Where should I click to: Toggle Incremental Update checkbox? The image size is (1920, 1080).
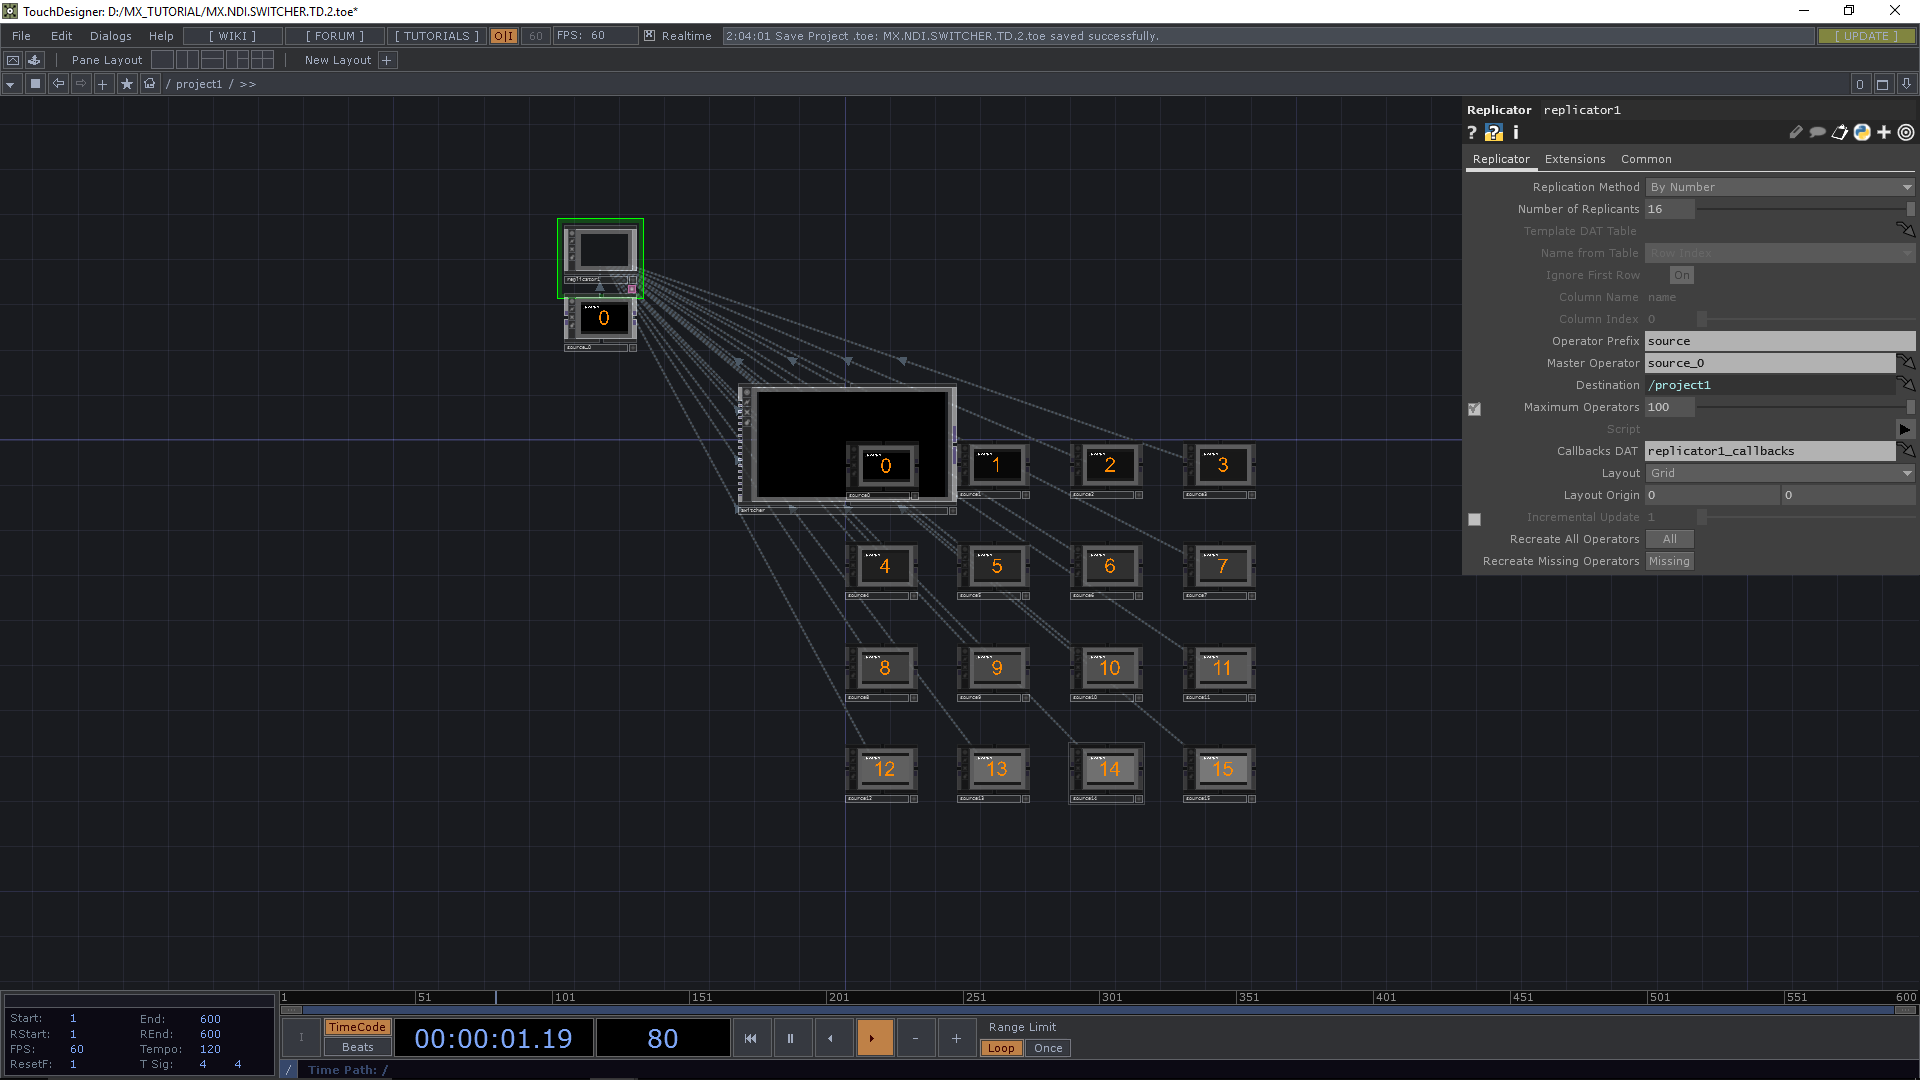[1474, 519]
